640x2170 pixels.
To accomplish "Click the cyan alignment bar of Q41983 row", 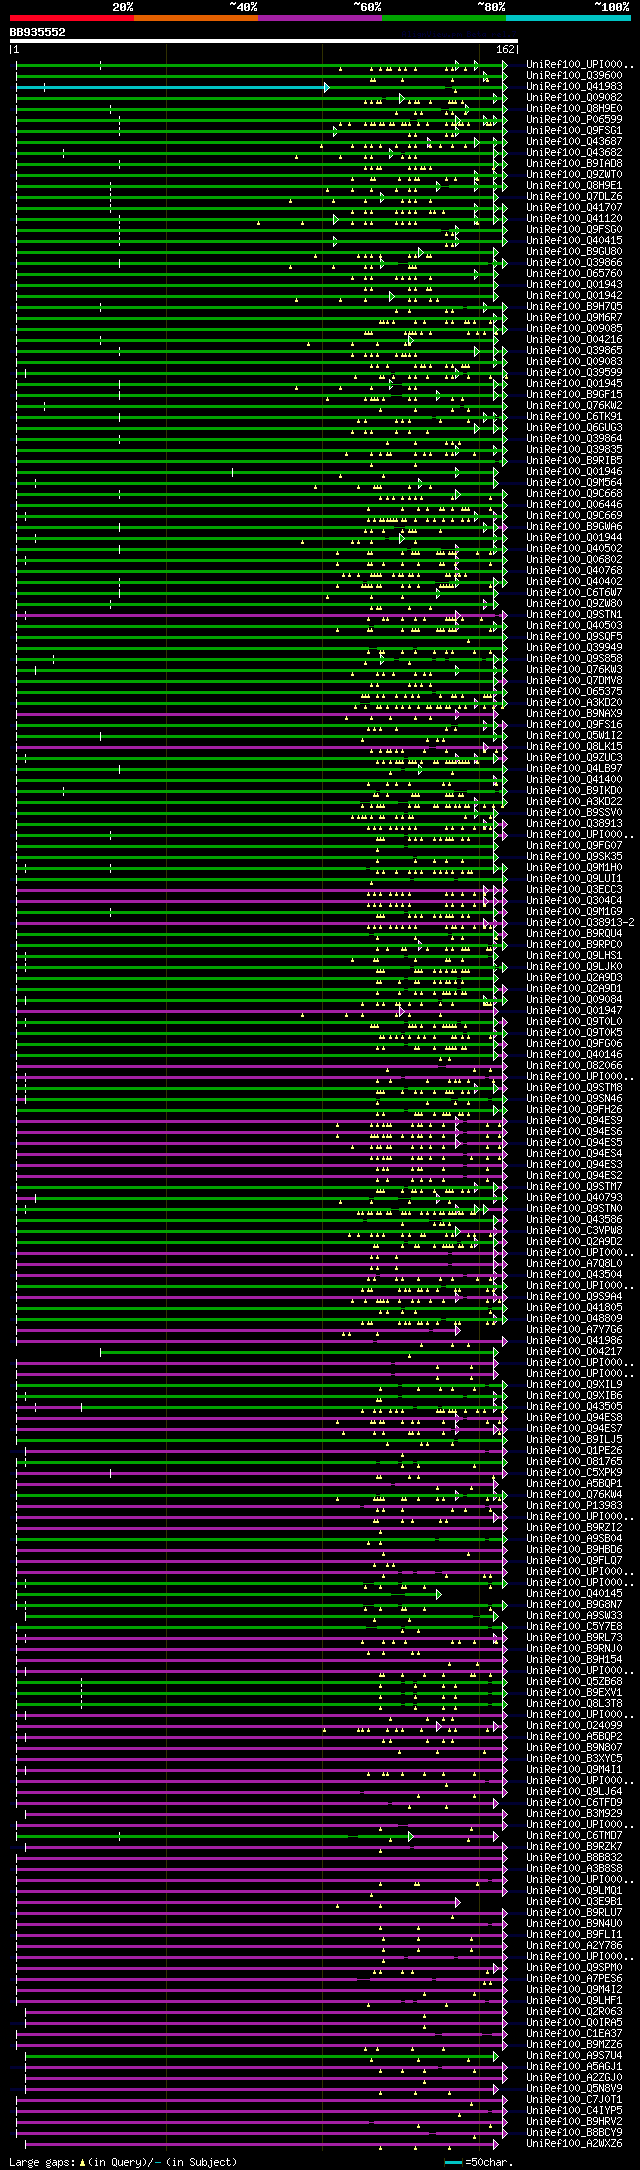I will (x=172, y=87).
